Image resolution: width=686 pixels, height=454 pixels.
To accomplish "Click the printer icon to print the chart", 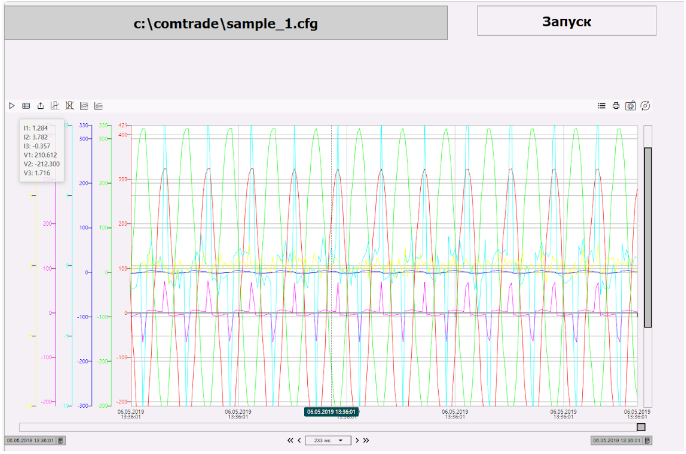I will (616, 105).
